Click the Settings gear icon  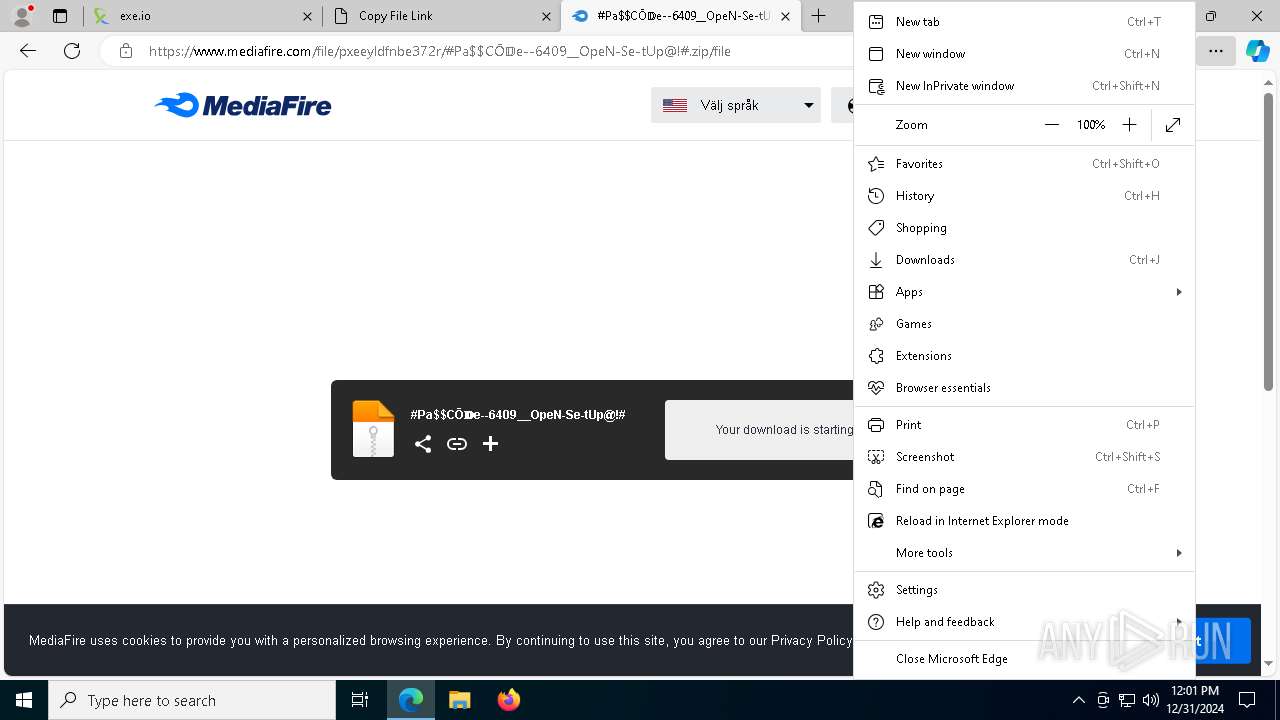[876, 590]
